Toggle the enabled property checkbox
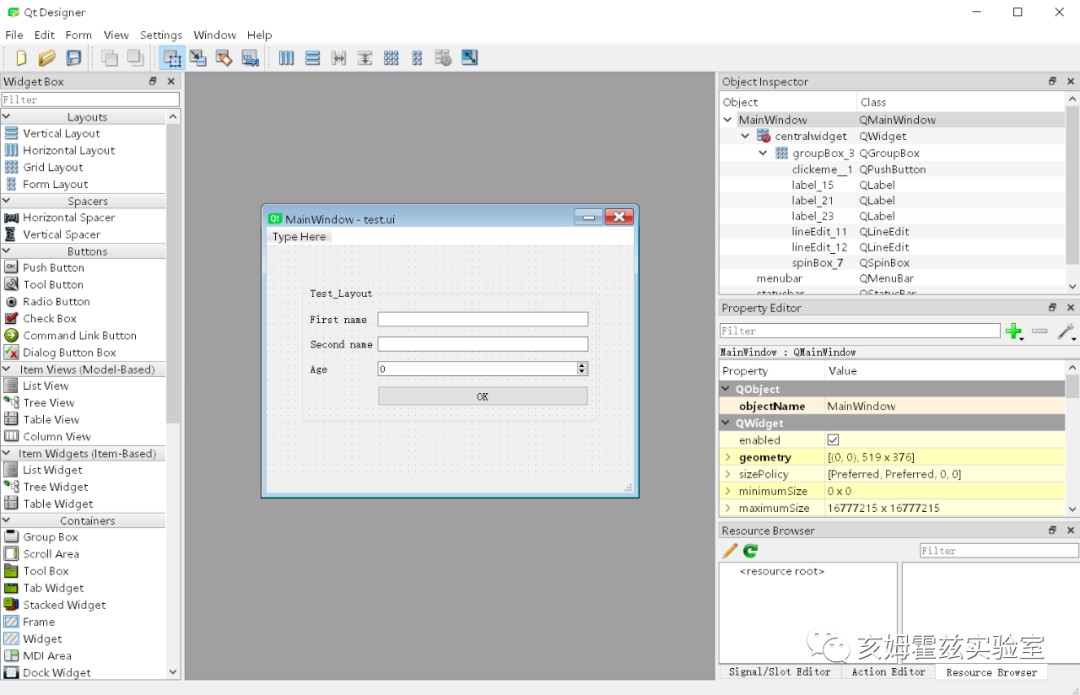Screen dimensions: 1080x695 tap(833, 440)
